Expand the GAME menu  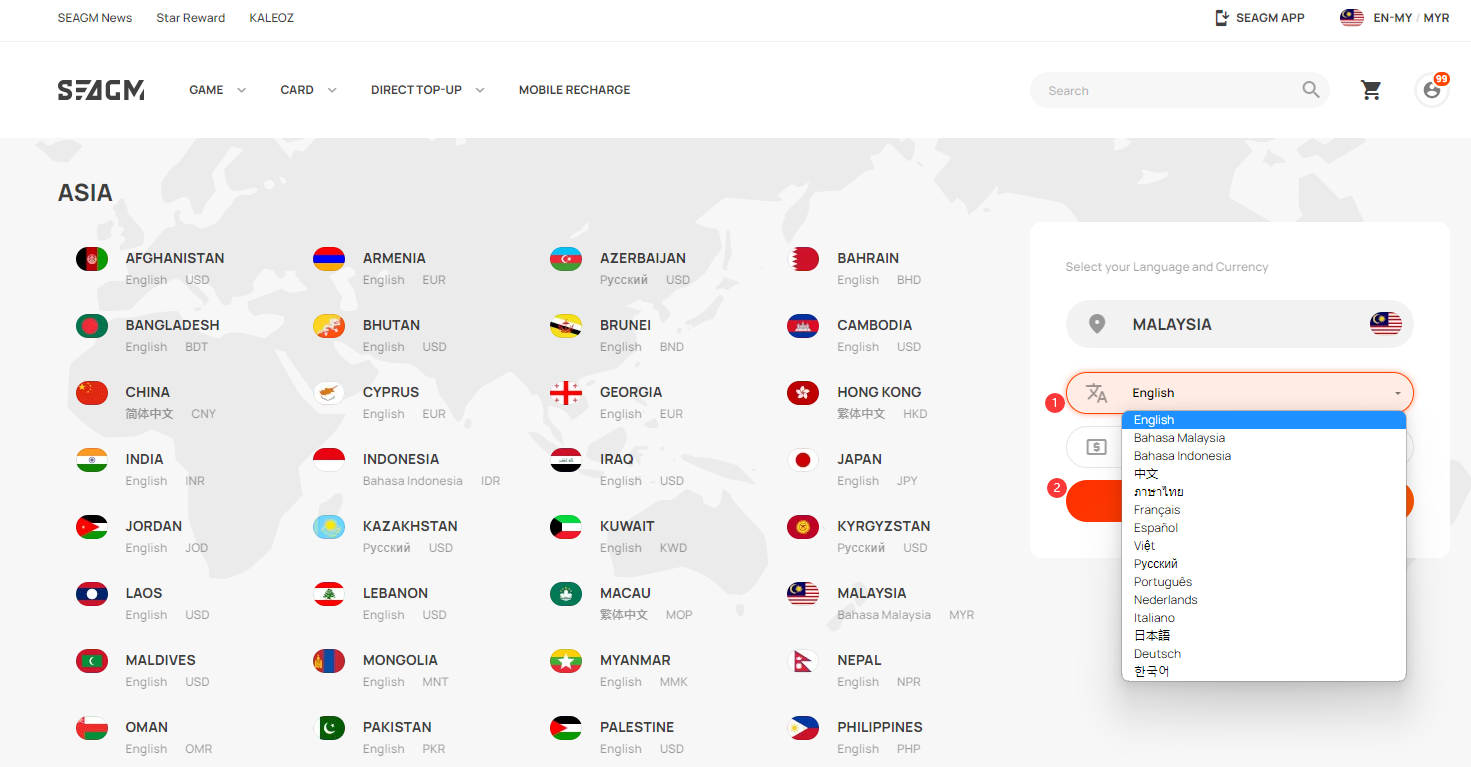(217, 90)
